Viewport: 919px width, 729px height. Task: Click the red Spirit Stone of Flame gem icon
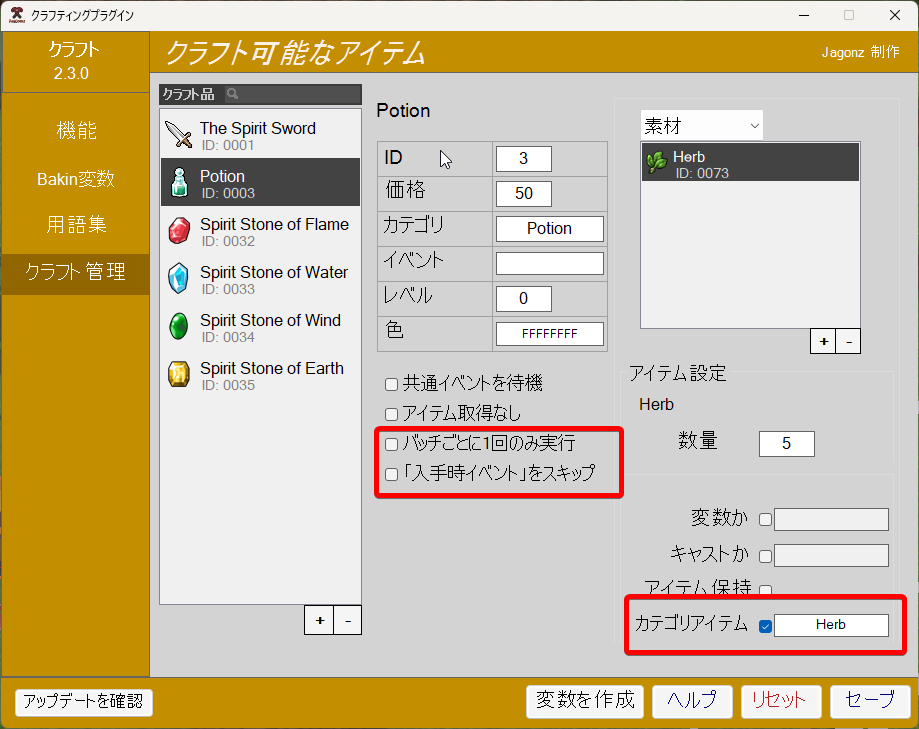[179, 230]
